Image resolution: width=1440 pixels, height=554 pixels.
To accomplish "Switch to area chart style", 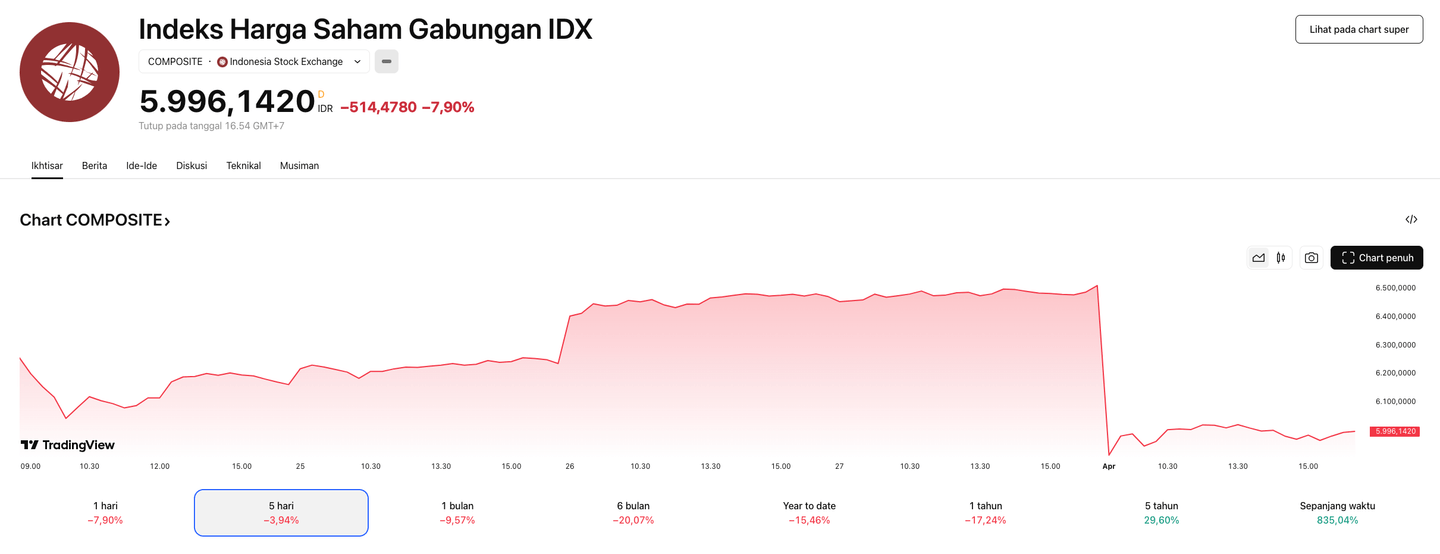I will tap(1258, 258).
